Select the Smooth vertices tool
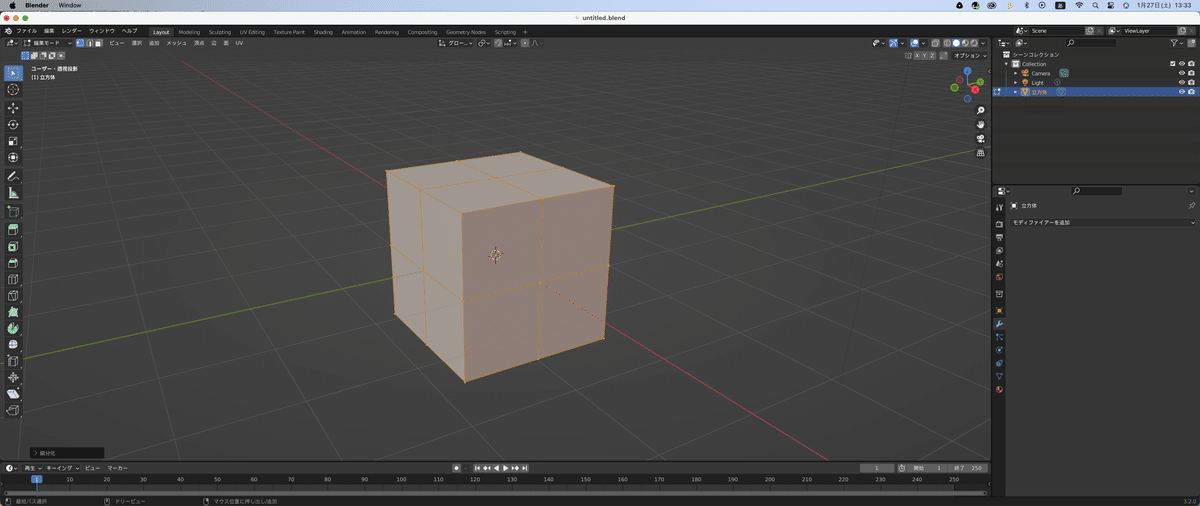Screen dimensions: 1200x506 click(13, 345)
